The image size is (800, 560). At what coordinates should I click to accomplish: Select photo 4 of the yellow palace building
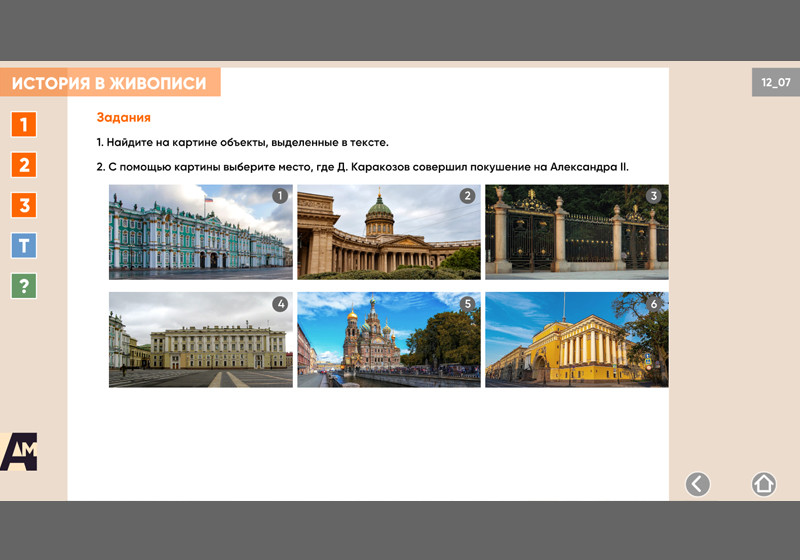200,340
